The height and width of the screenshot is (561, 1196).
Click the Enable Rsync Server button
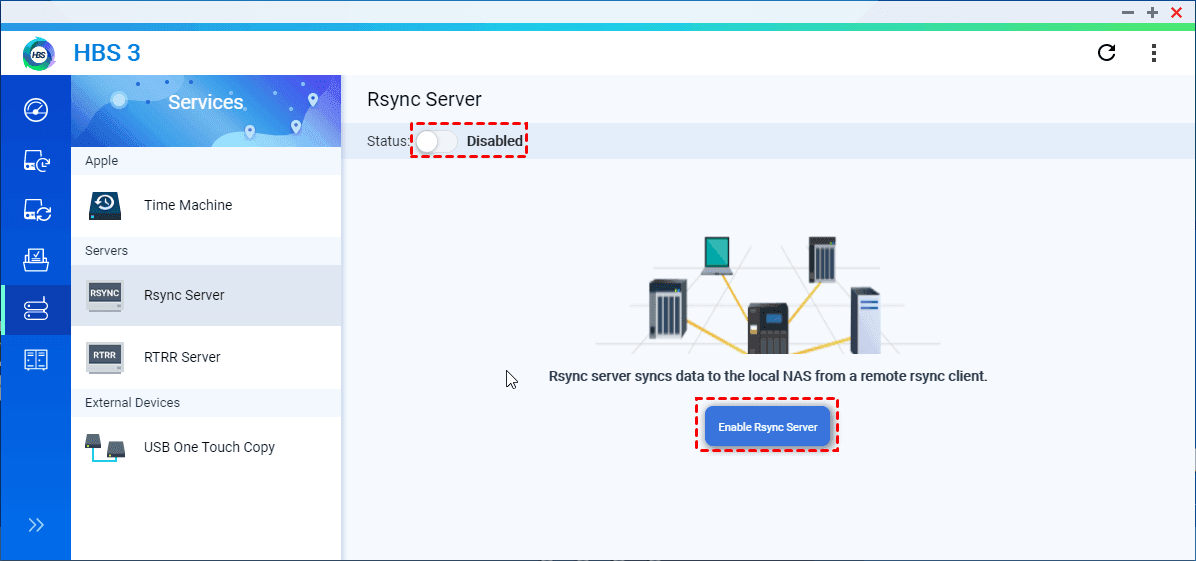(767, 427)
